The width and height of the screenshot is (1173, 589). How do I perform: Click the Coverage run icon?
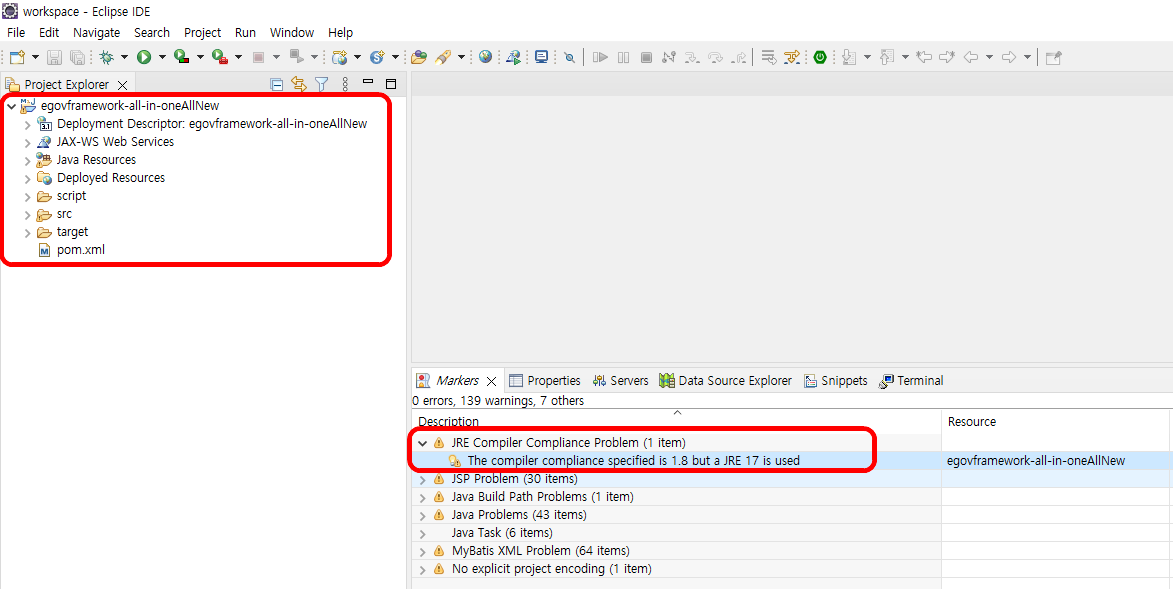[181, 57]
